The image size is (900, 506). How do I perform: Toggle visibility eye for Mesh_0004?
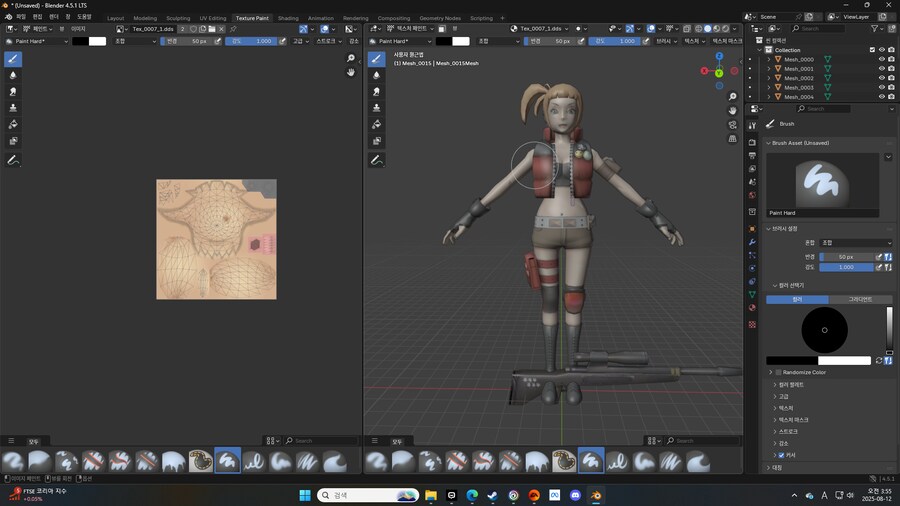(882, 96)
